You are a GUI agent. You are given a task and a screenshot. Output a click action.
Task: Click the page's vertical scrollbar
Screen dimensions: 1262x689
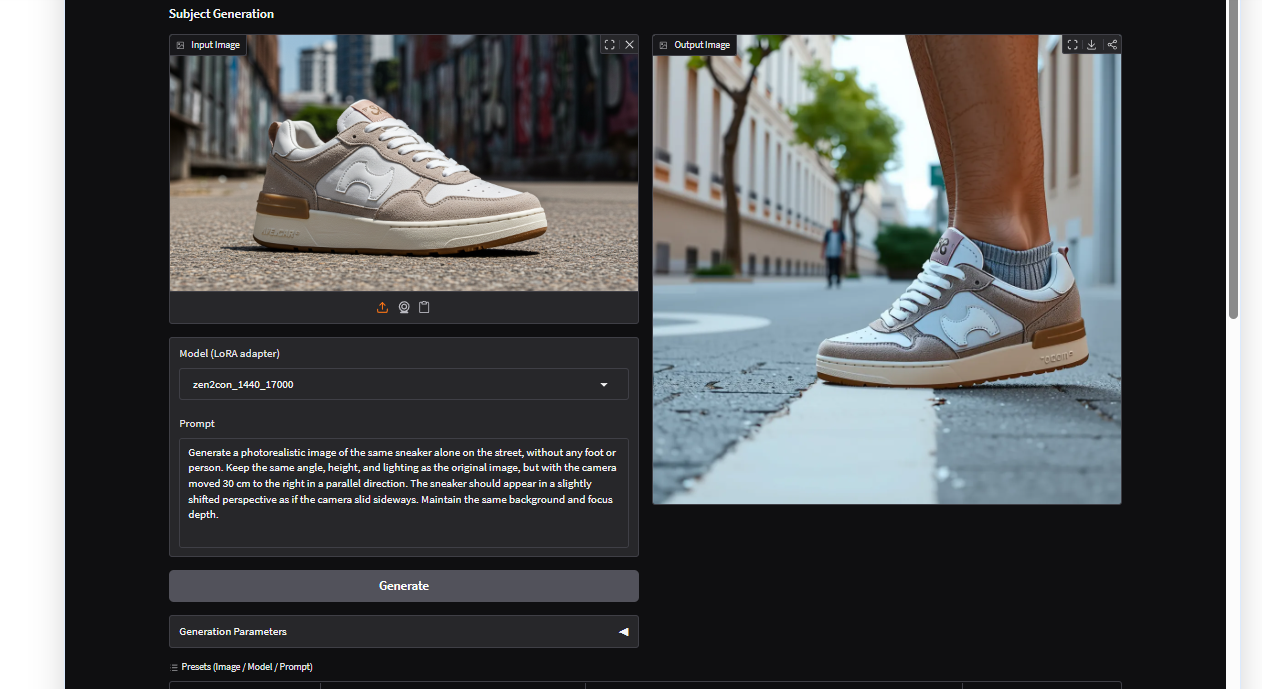pyautogui.click(x=1233, y=160)
